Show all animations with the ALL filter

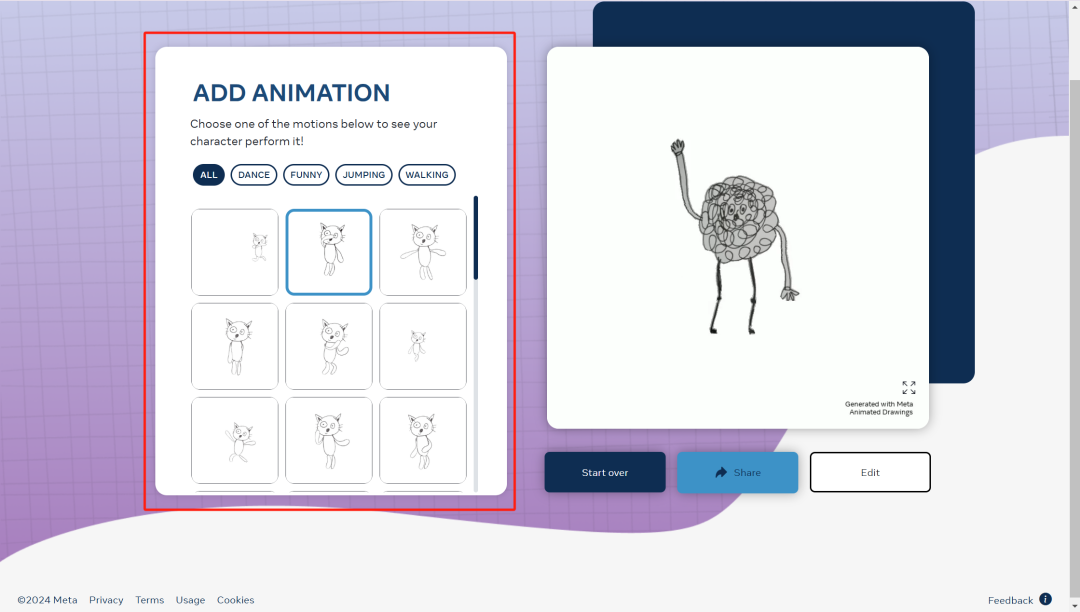(x=209, y=175)
